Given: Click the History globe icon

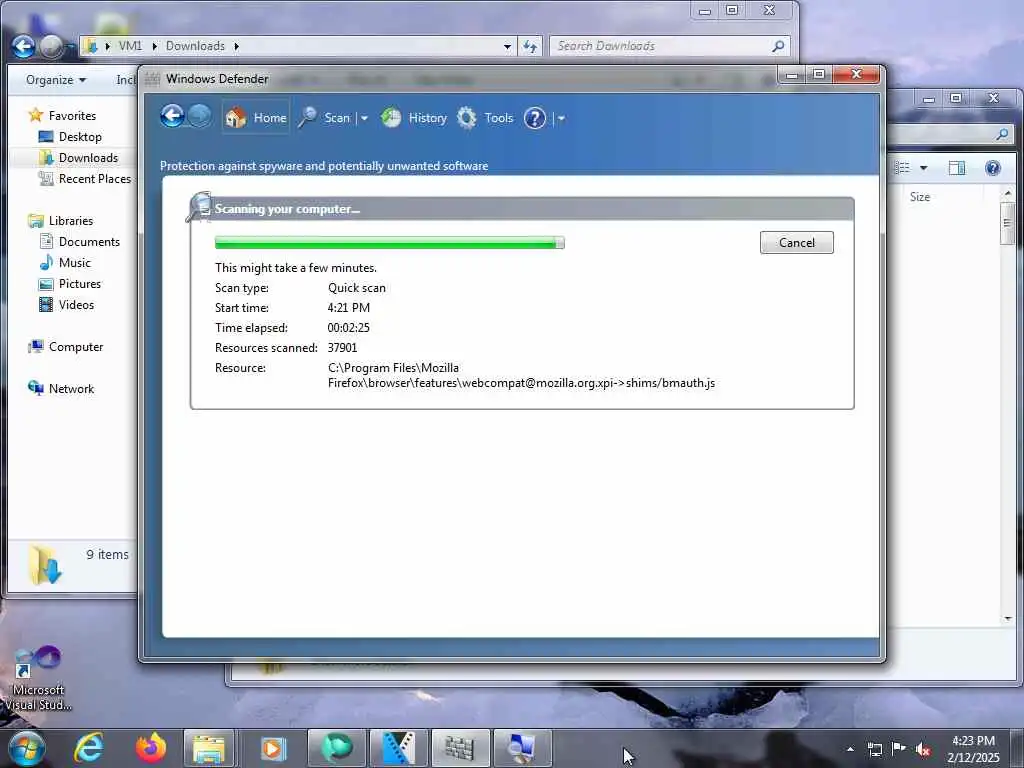Looking at the screenshot, I should coord(391,118).
